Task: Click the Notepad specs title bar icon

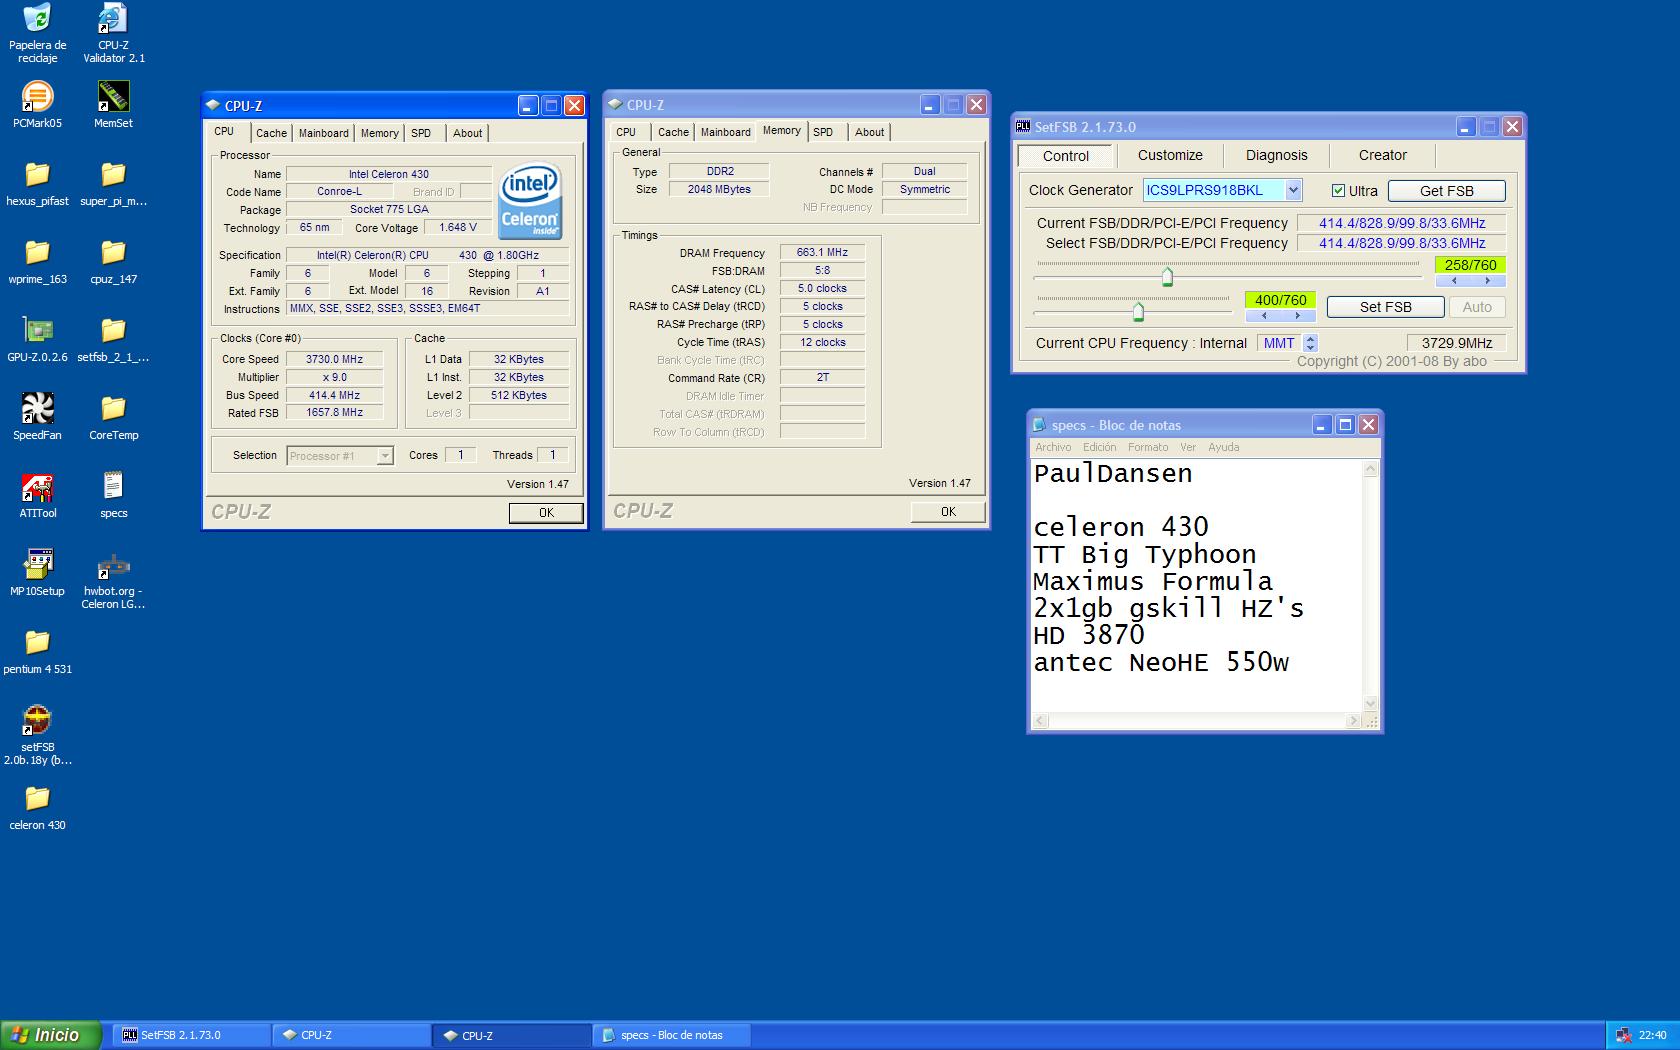Action: pyautogui.click(x=1040, y=425)
